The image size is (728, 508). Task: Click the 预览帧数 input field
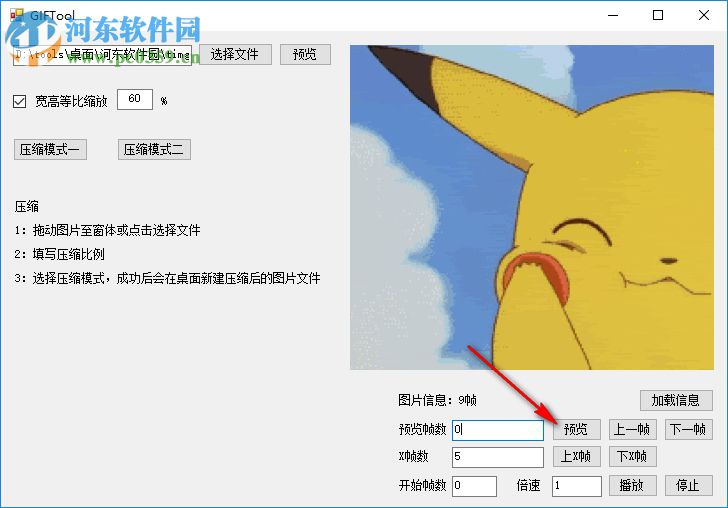[498, 430]
